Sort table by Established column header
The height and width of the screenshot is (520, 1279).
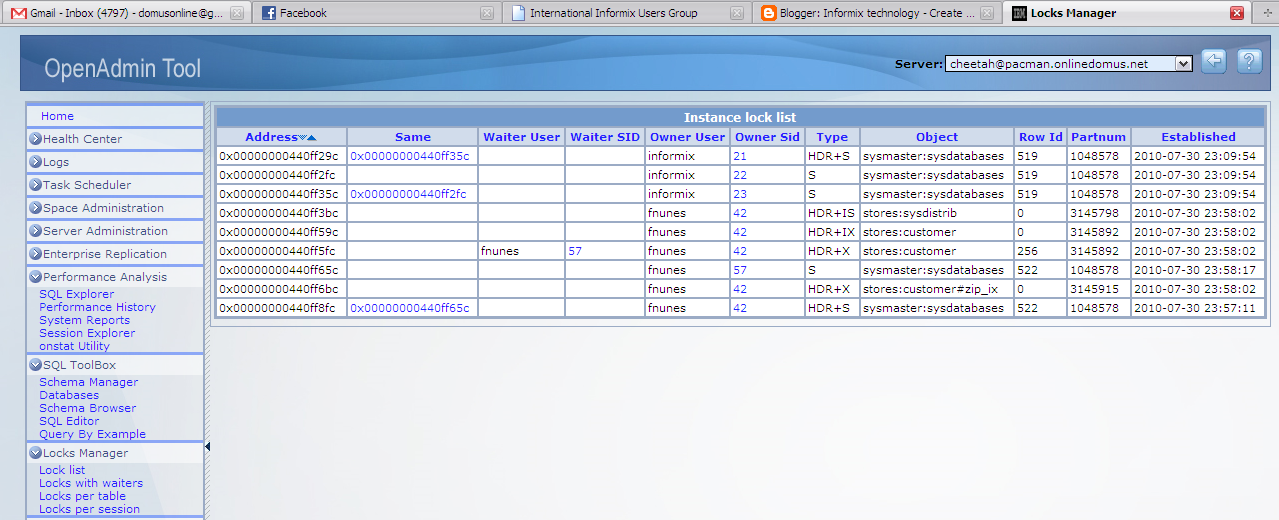1198,137
